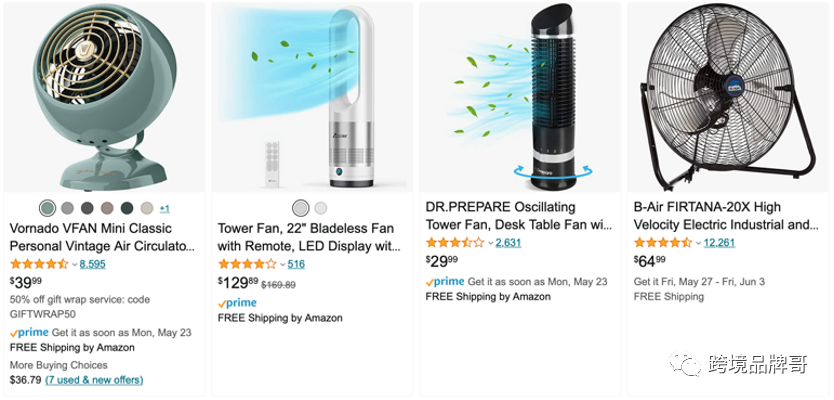Open the 8,595 reviews for Vornado
This screenshot has width=834, height=400.
92,264
